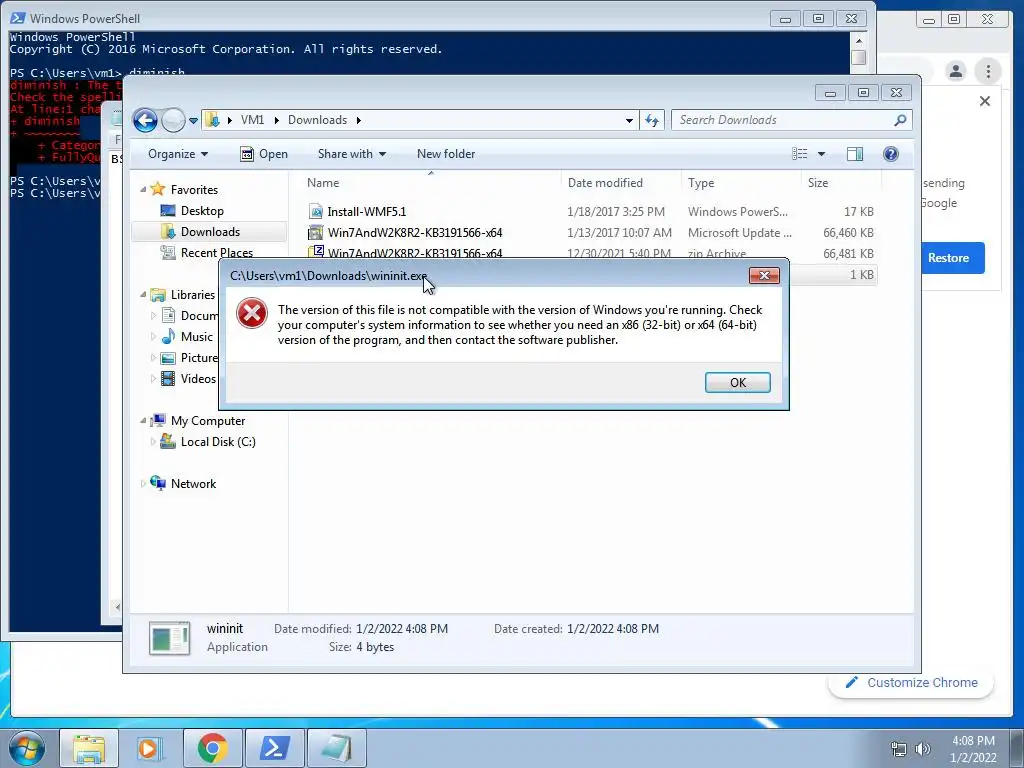Open the Music library
The width and height of the screenshot is (1024, 768).
(x=197, y=336)
